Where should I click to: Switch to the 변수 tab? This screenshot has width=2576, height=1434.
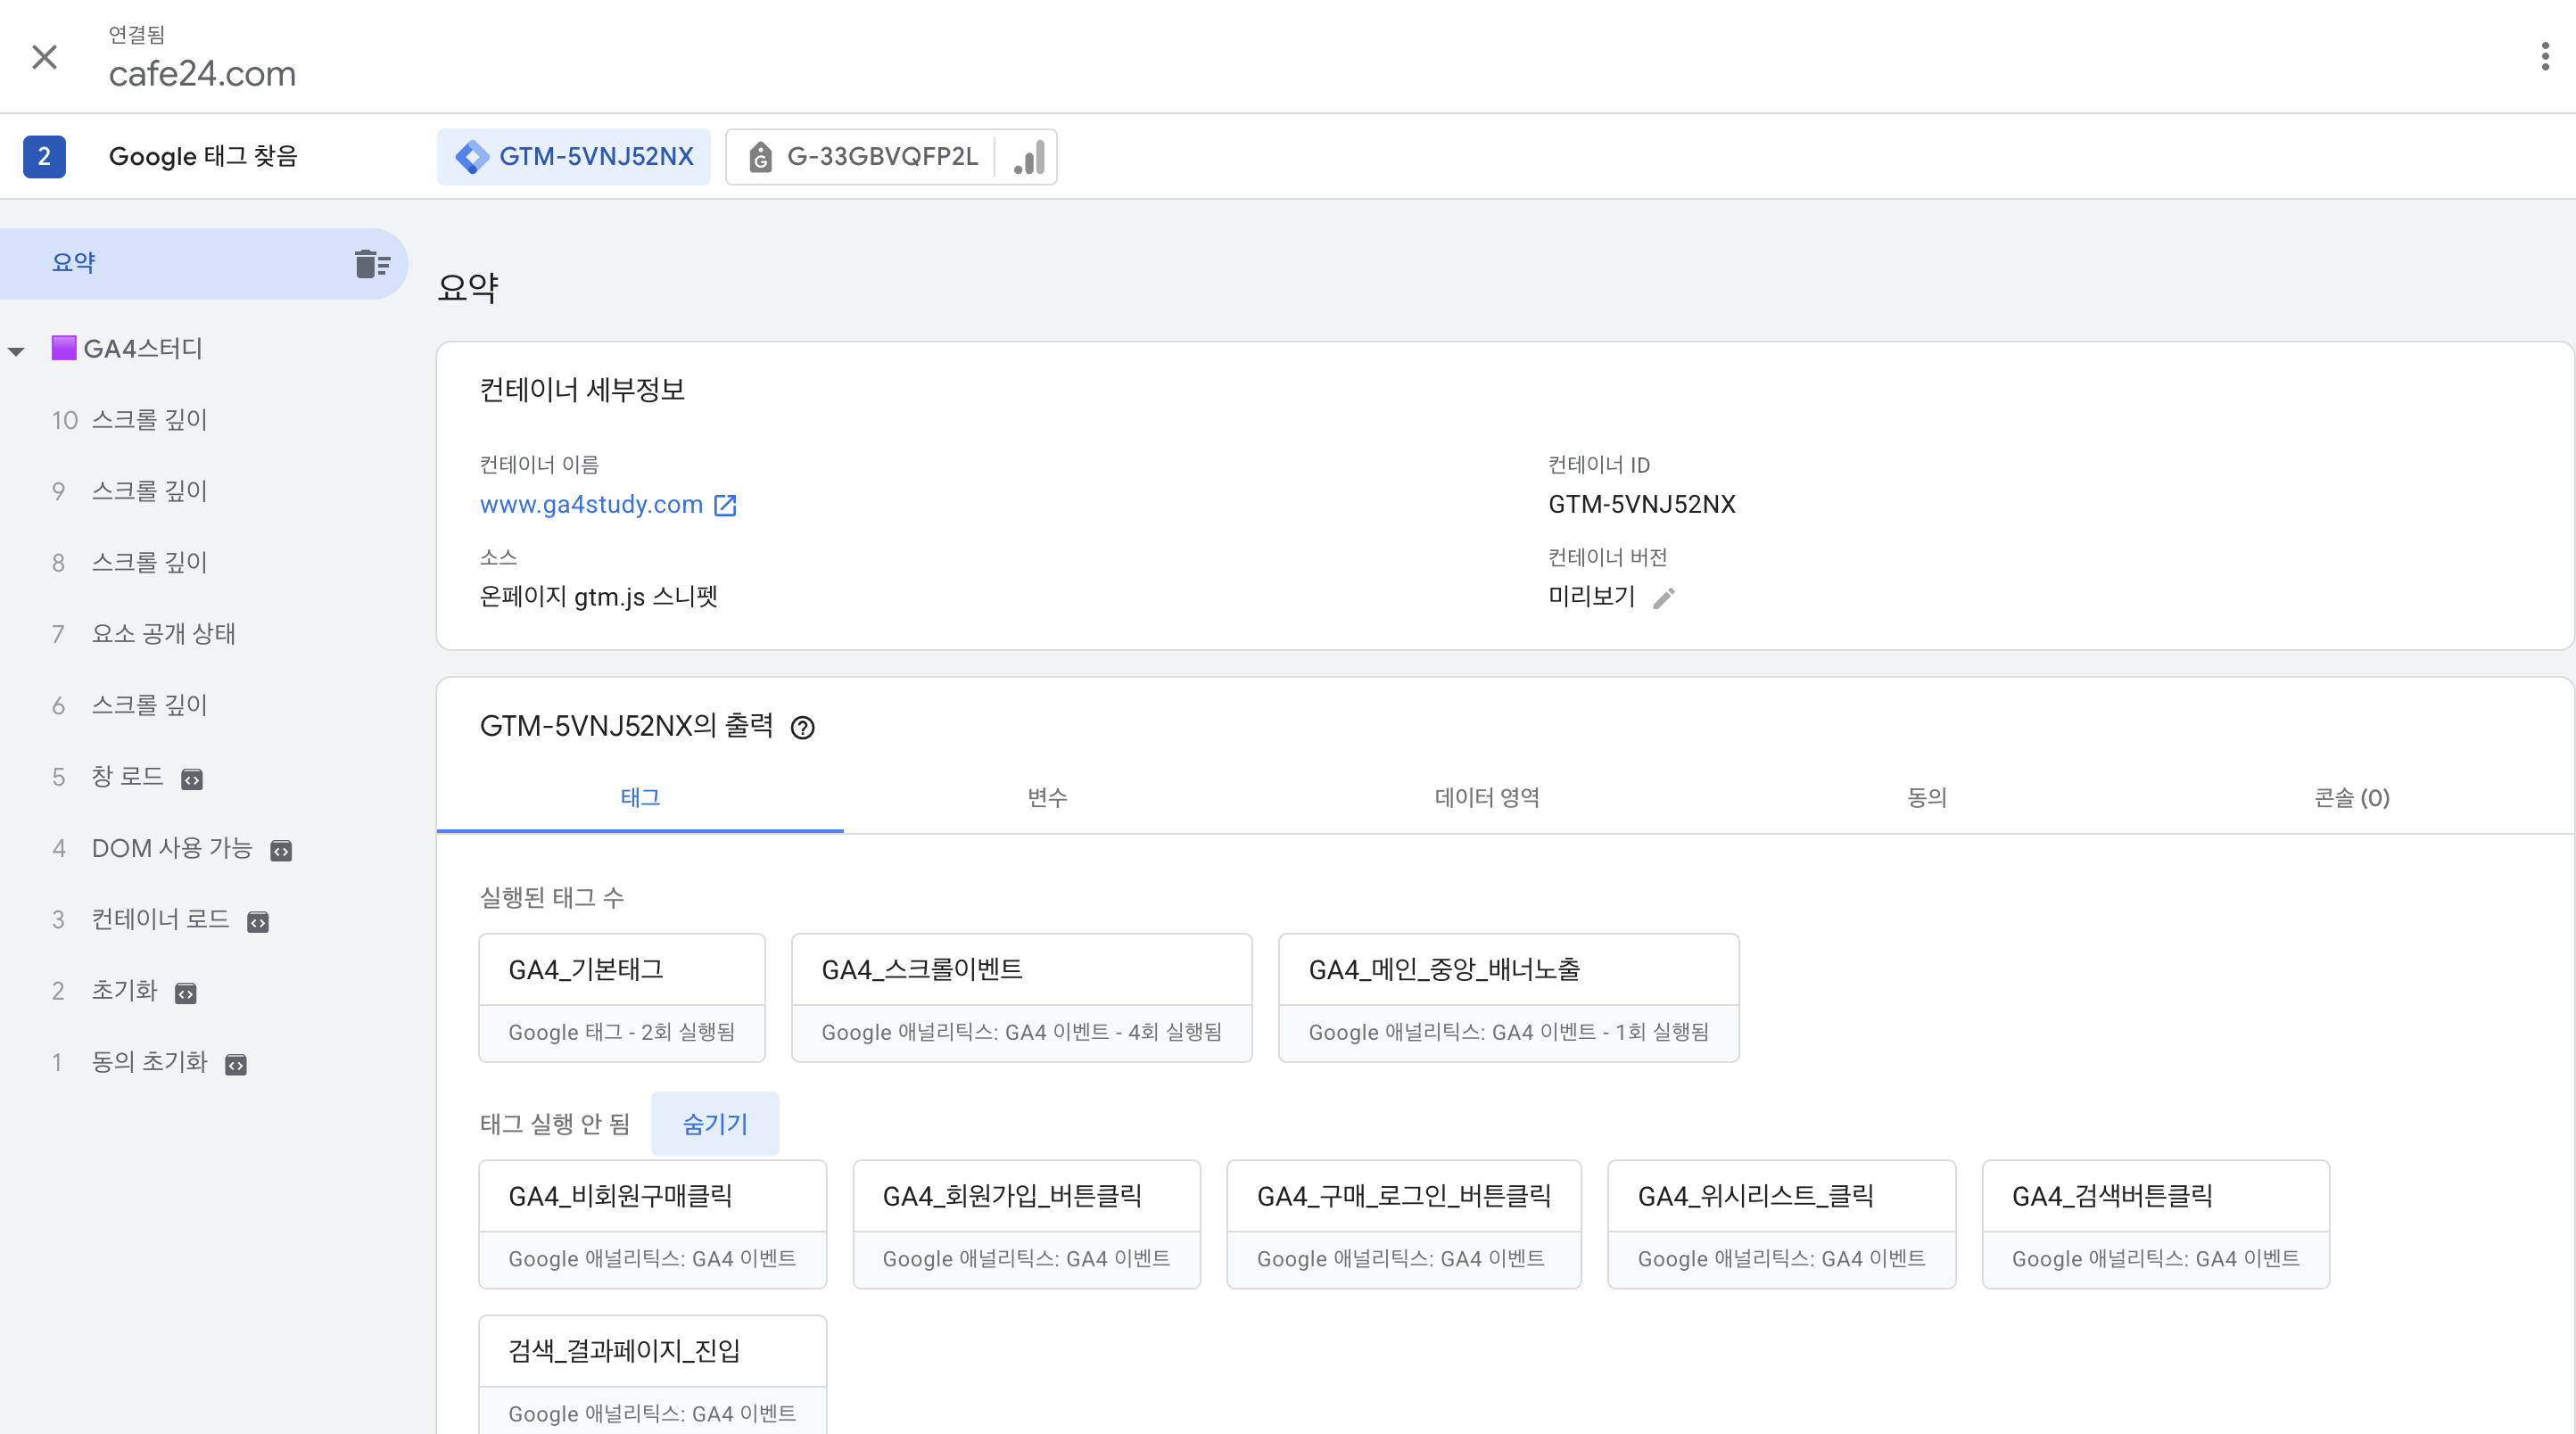pos(1047,797)
